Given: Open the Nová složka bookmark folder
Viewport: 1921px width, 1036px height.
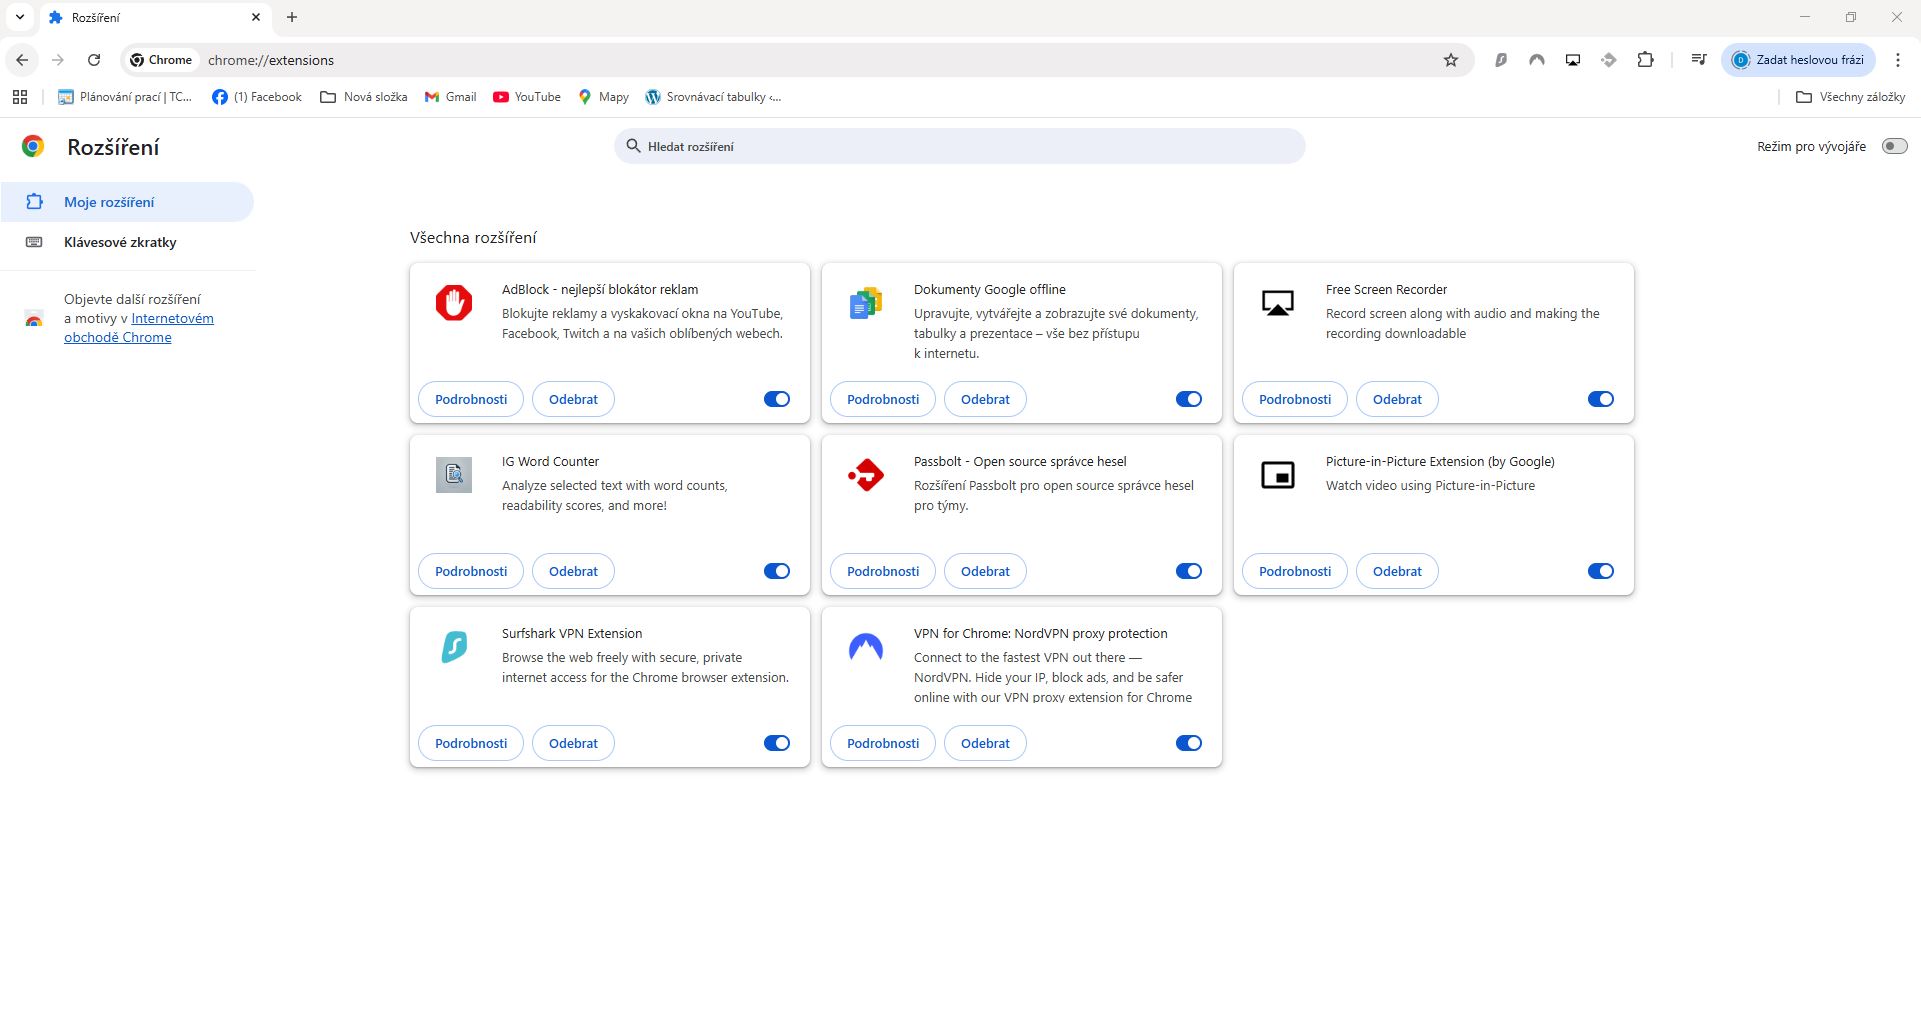Looking at the screenshot, I should [x=364, y=97].
